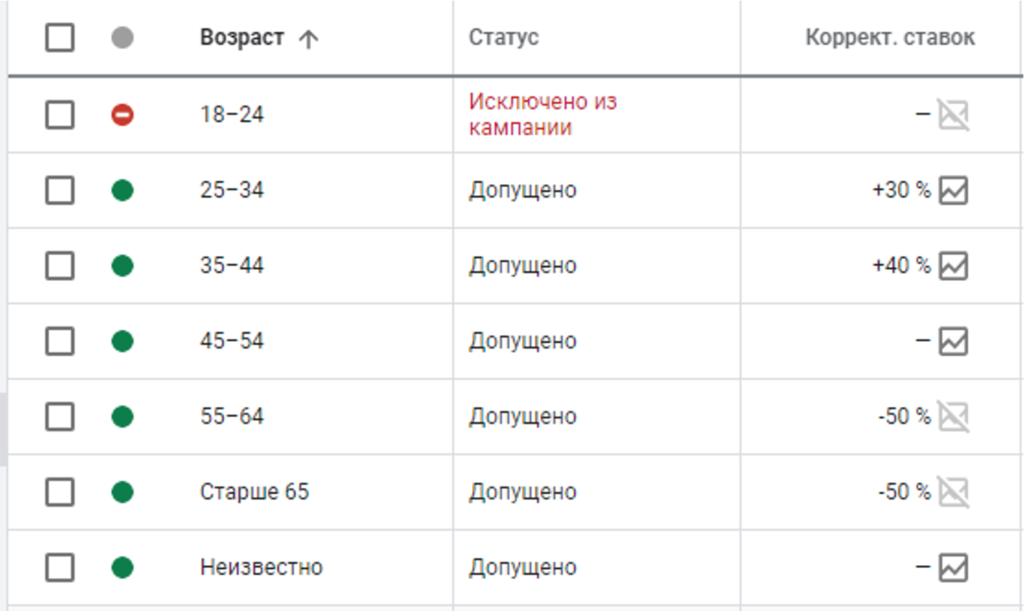Click chart icon in 45–54 row
1024x611 pixels.
(x=954, y=342)
